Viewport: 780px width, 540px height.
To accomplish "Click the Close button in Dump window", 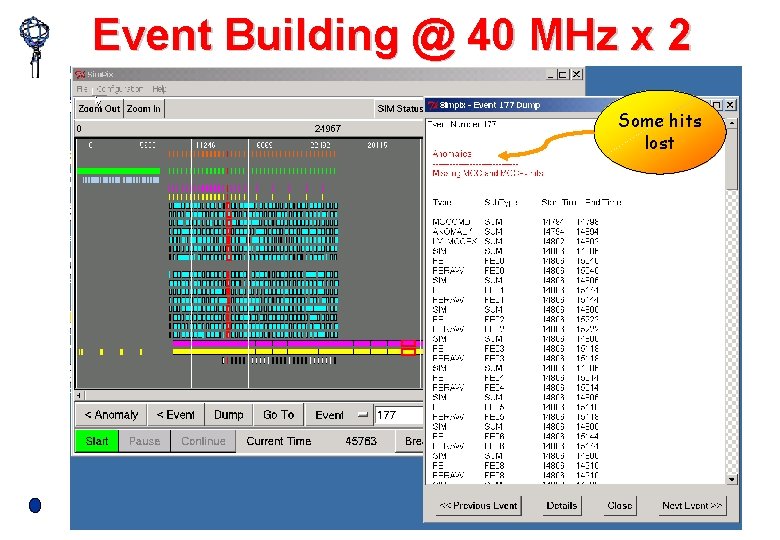I will [x=619, y=506].
